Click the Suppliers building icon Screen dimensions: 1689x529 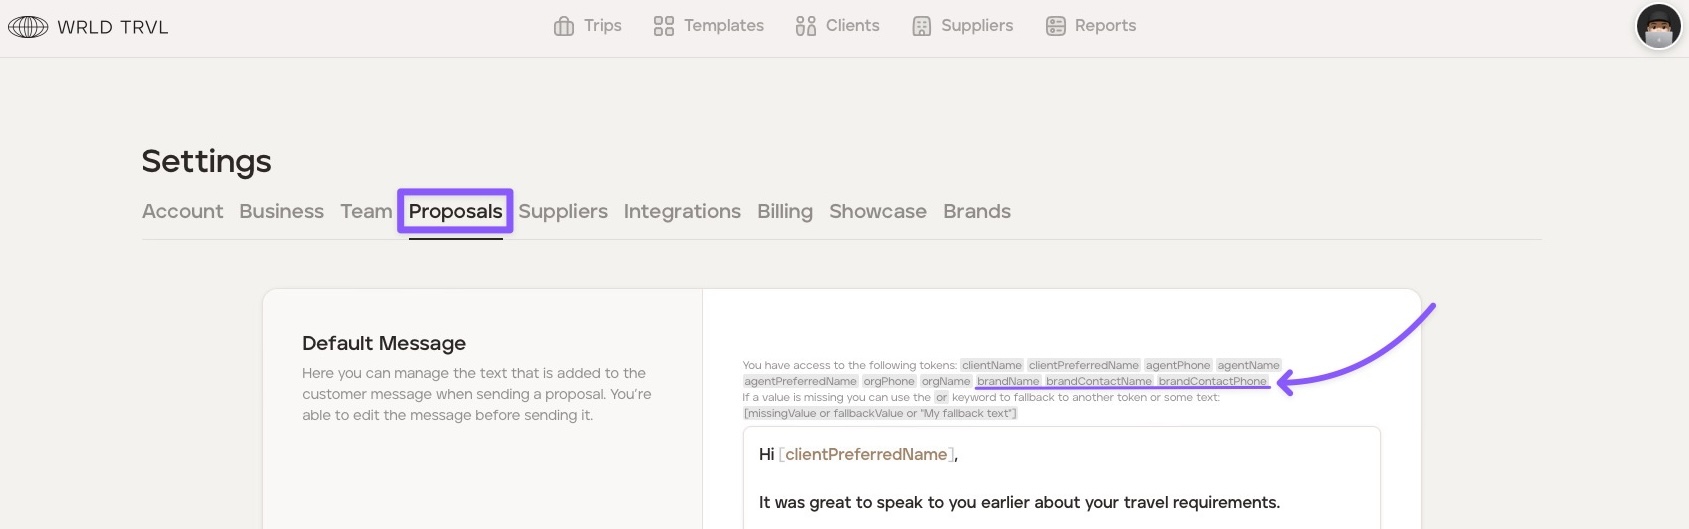(x=922, y=26)
